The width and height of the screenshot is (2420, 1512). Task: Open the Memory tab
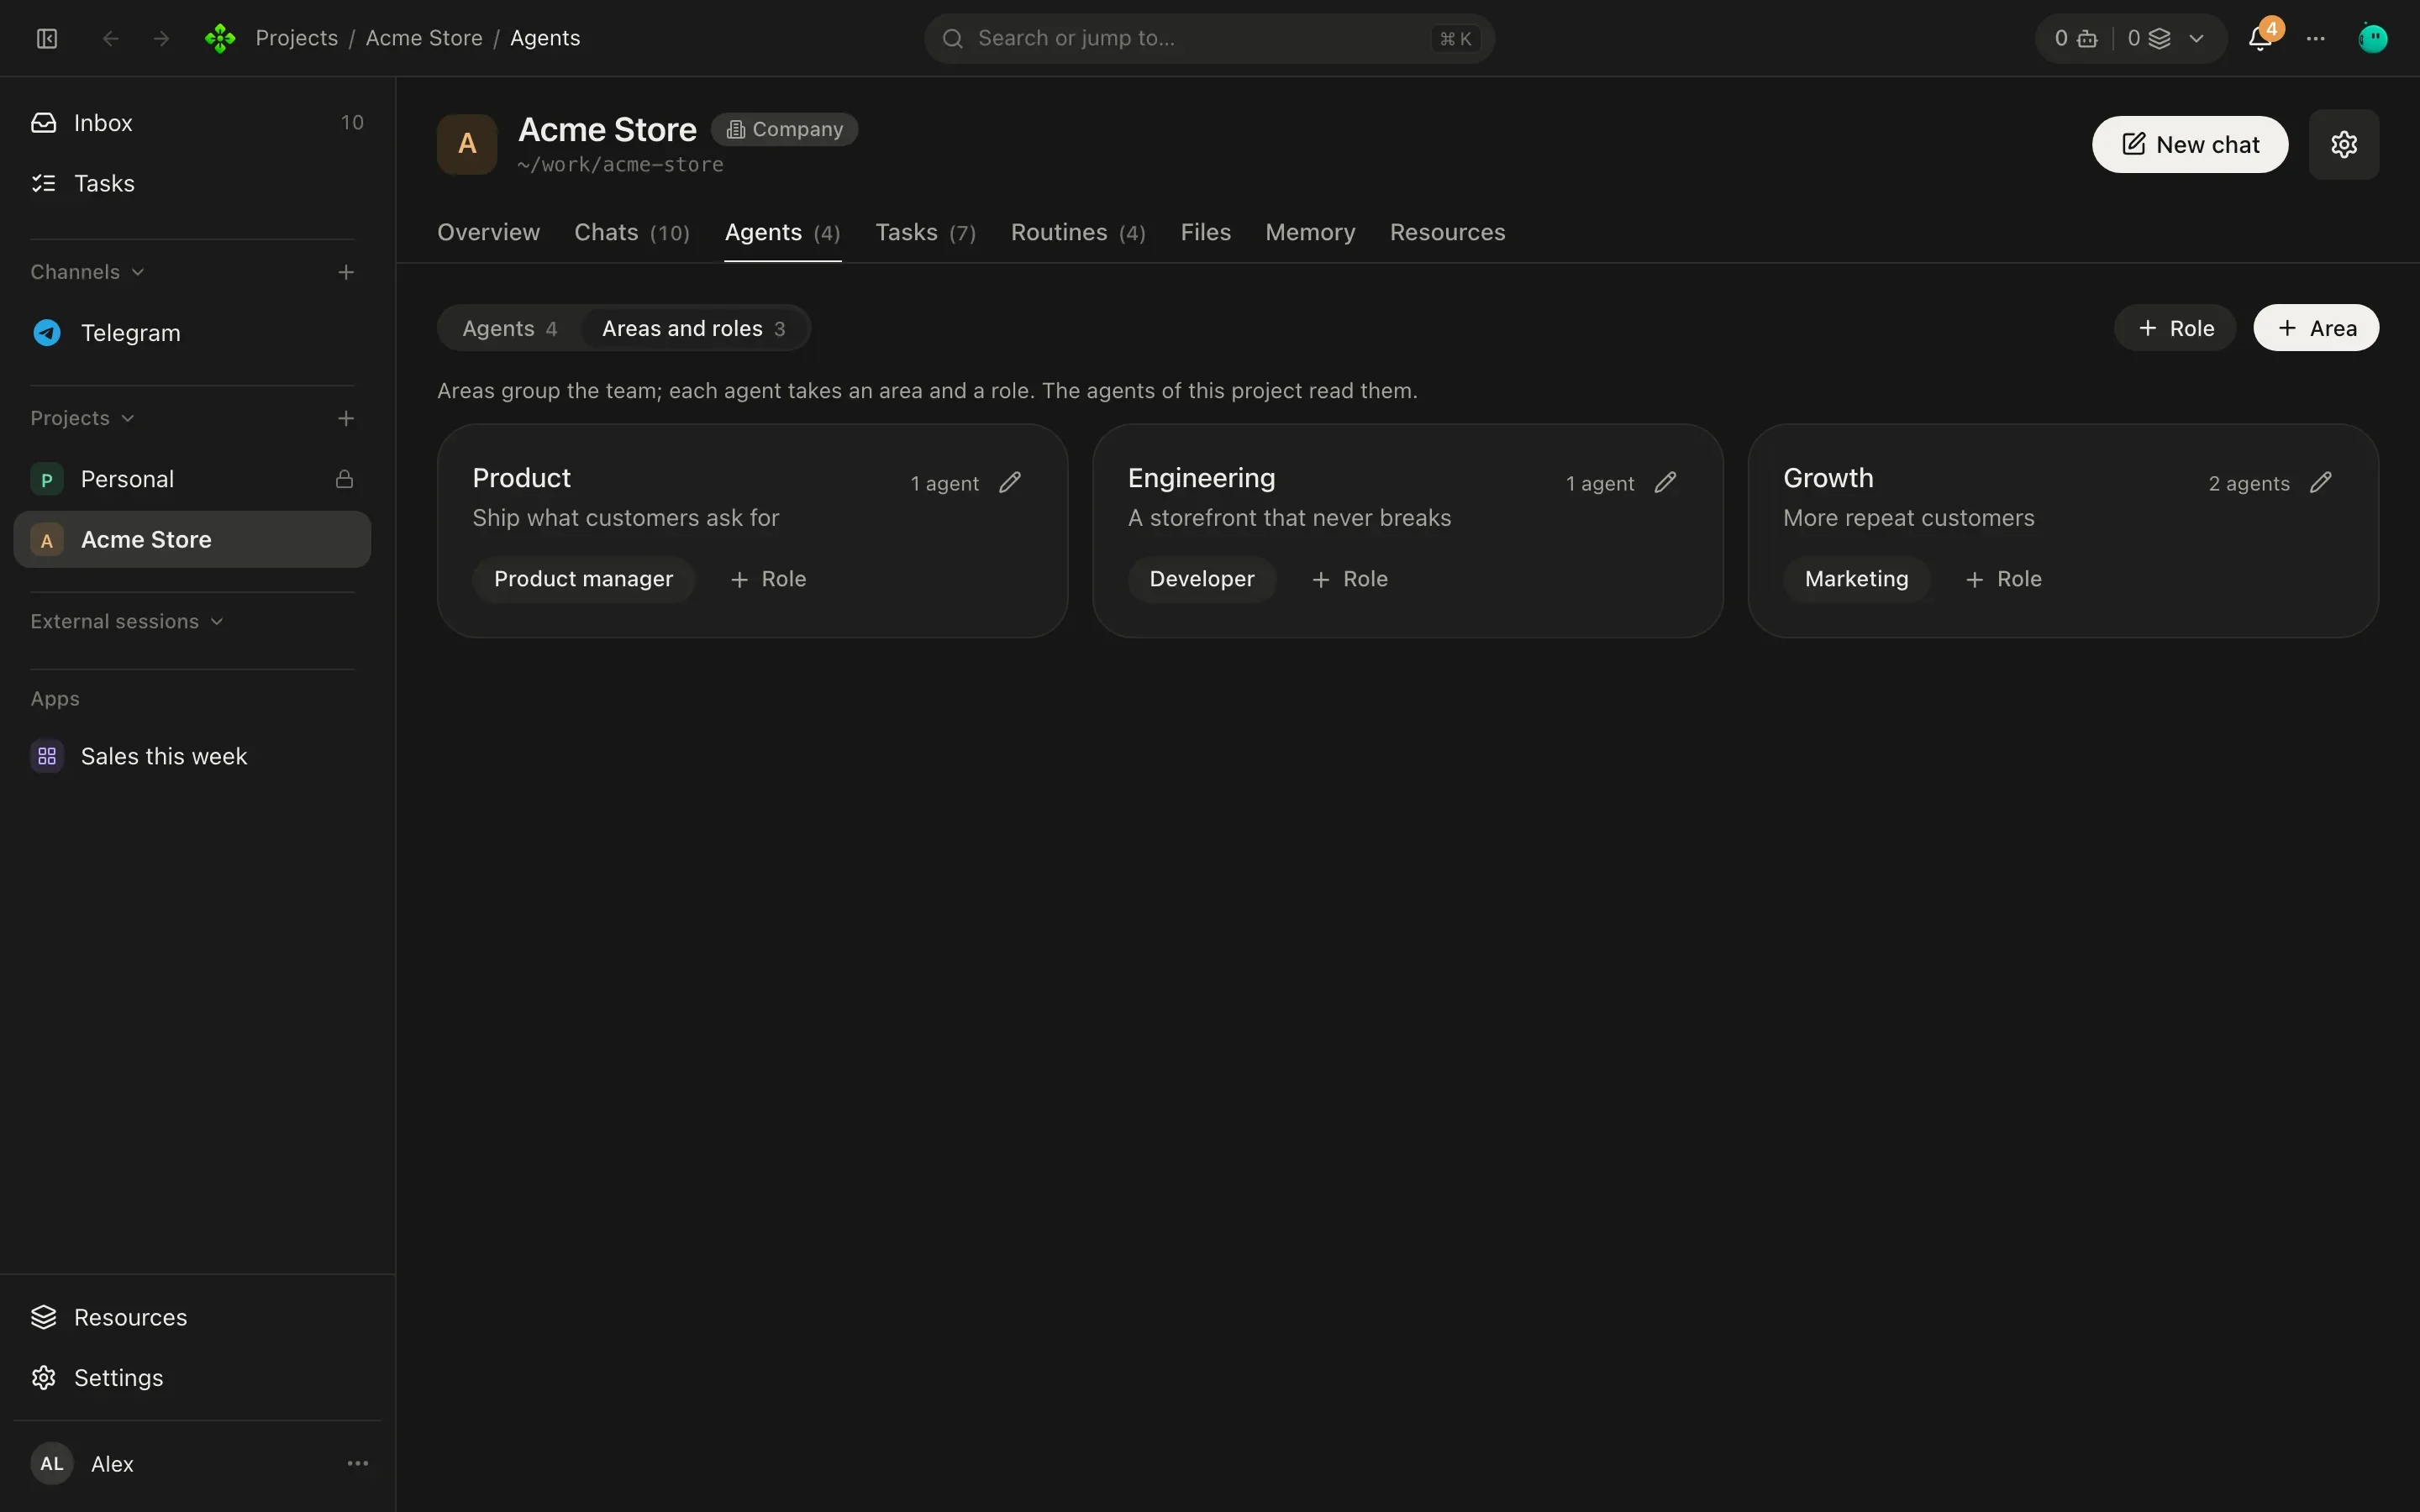[1310, 232]
